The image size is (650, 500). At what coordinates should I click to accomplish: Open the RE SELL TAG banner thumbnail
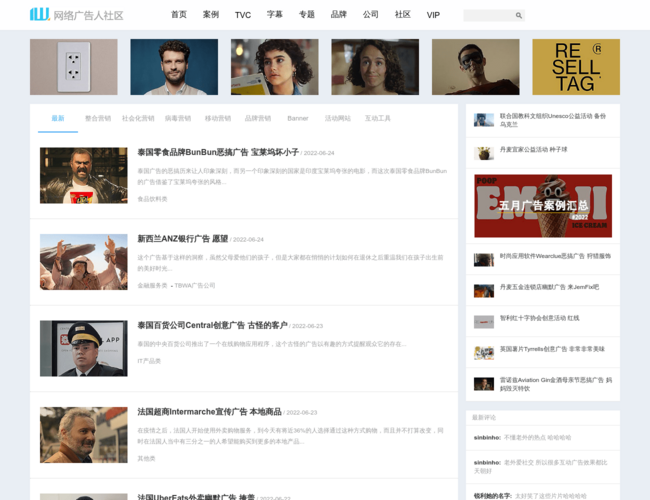point(575,67)
